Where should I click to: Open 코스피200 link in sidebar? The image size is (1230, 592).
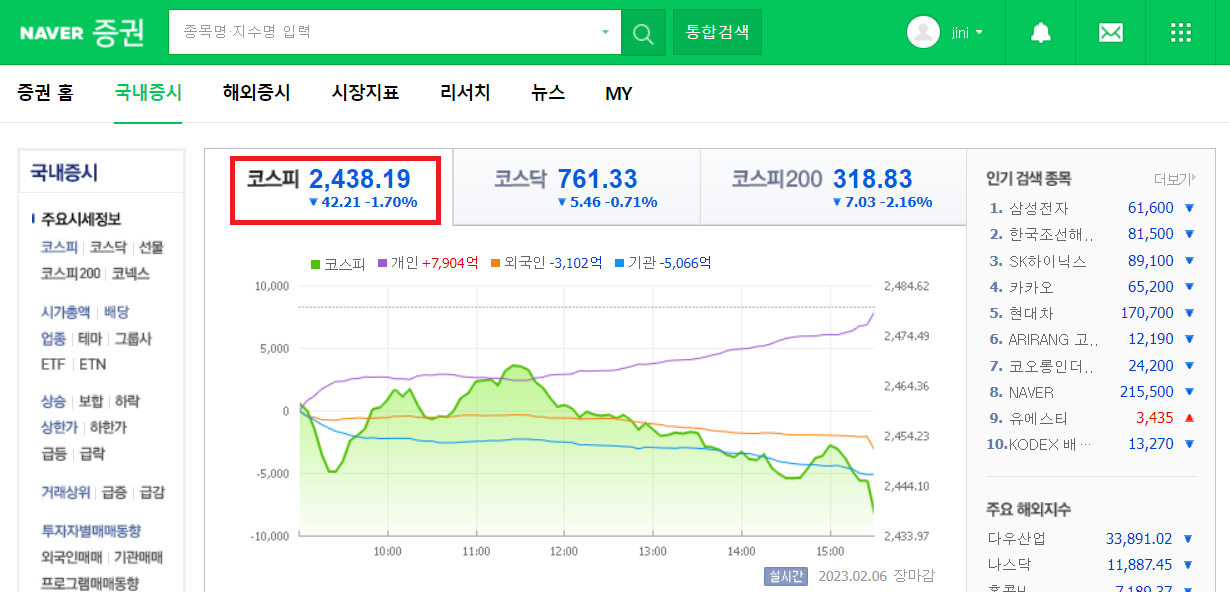70,273
